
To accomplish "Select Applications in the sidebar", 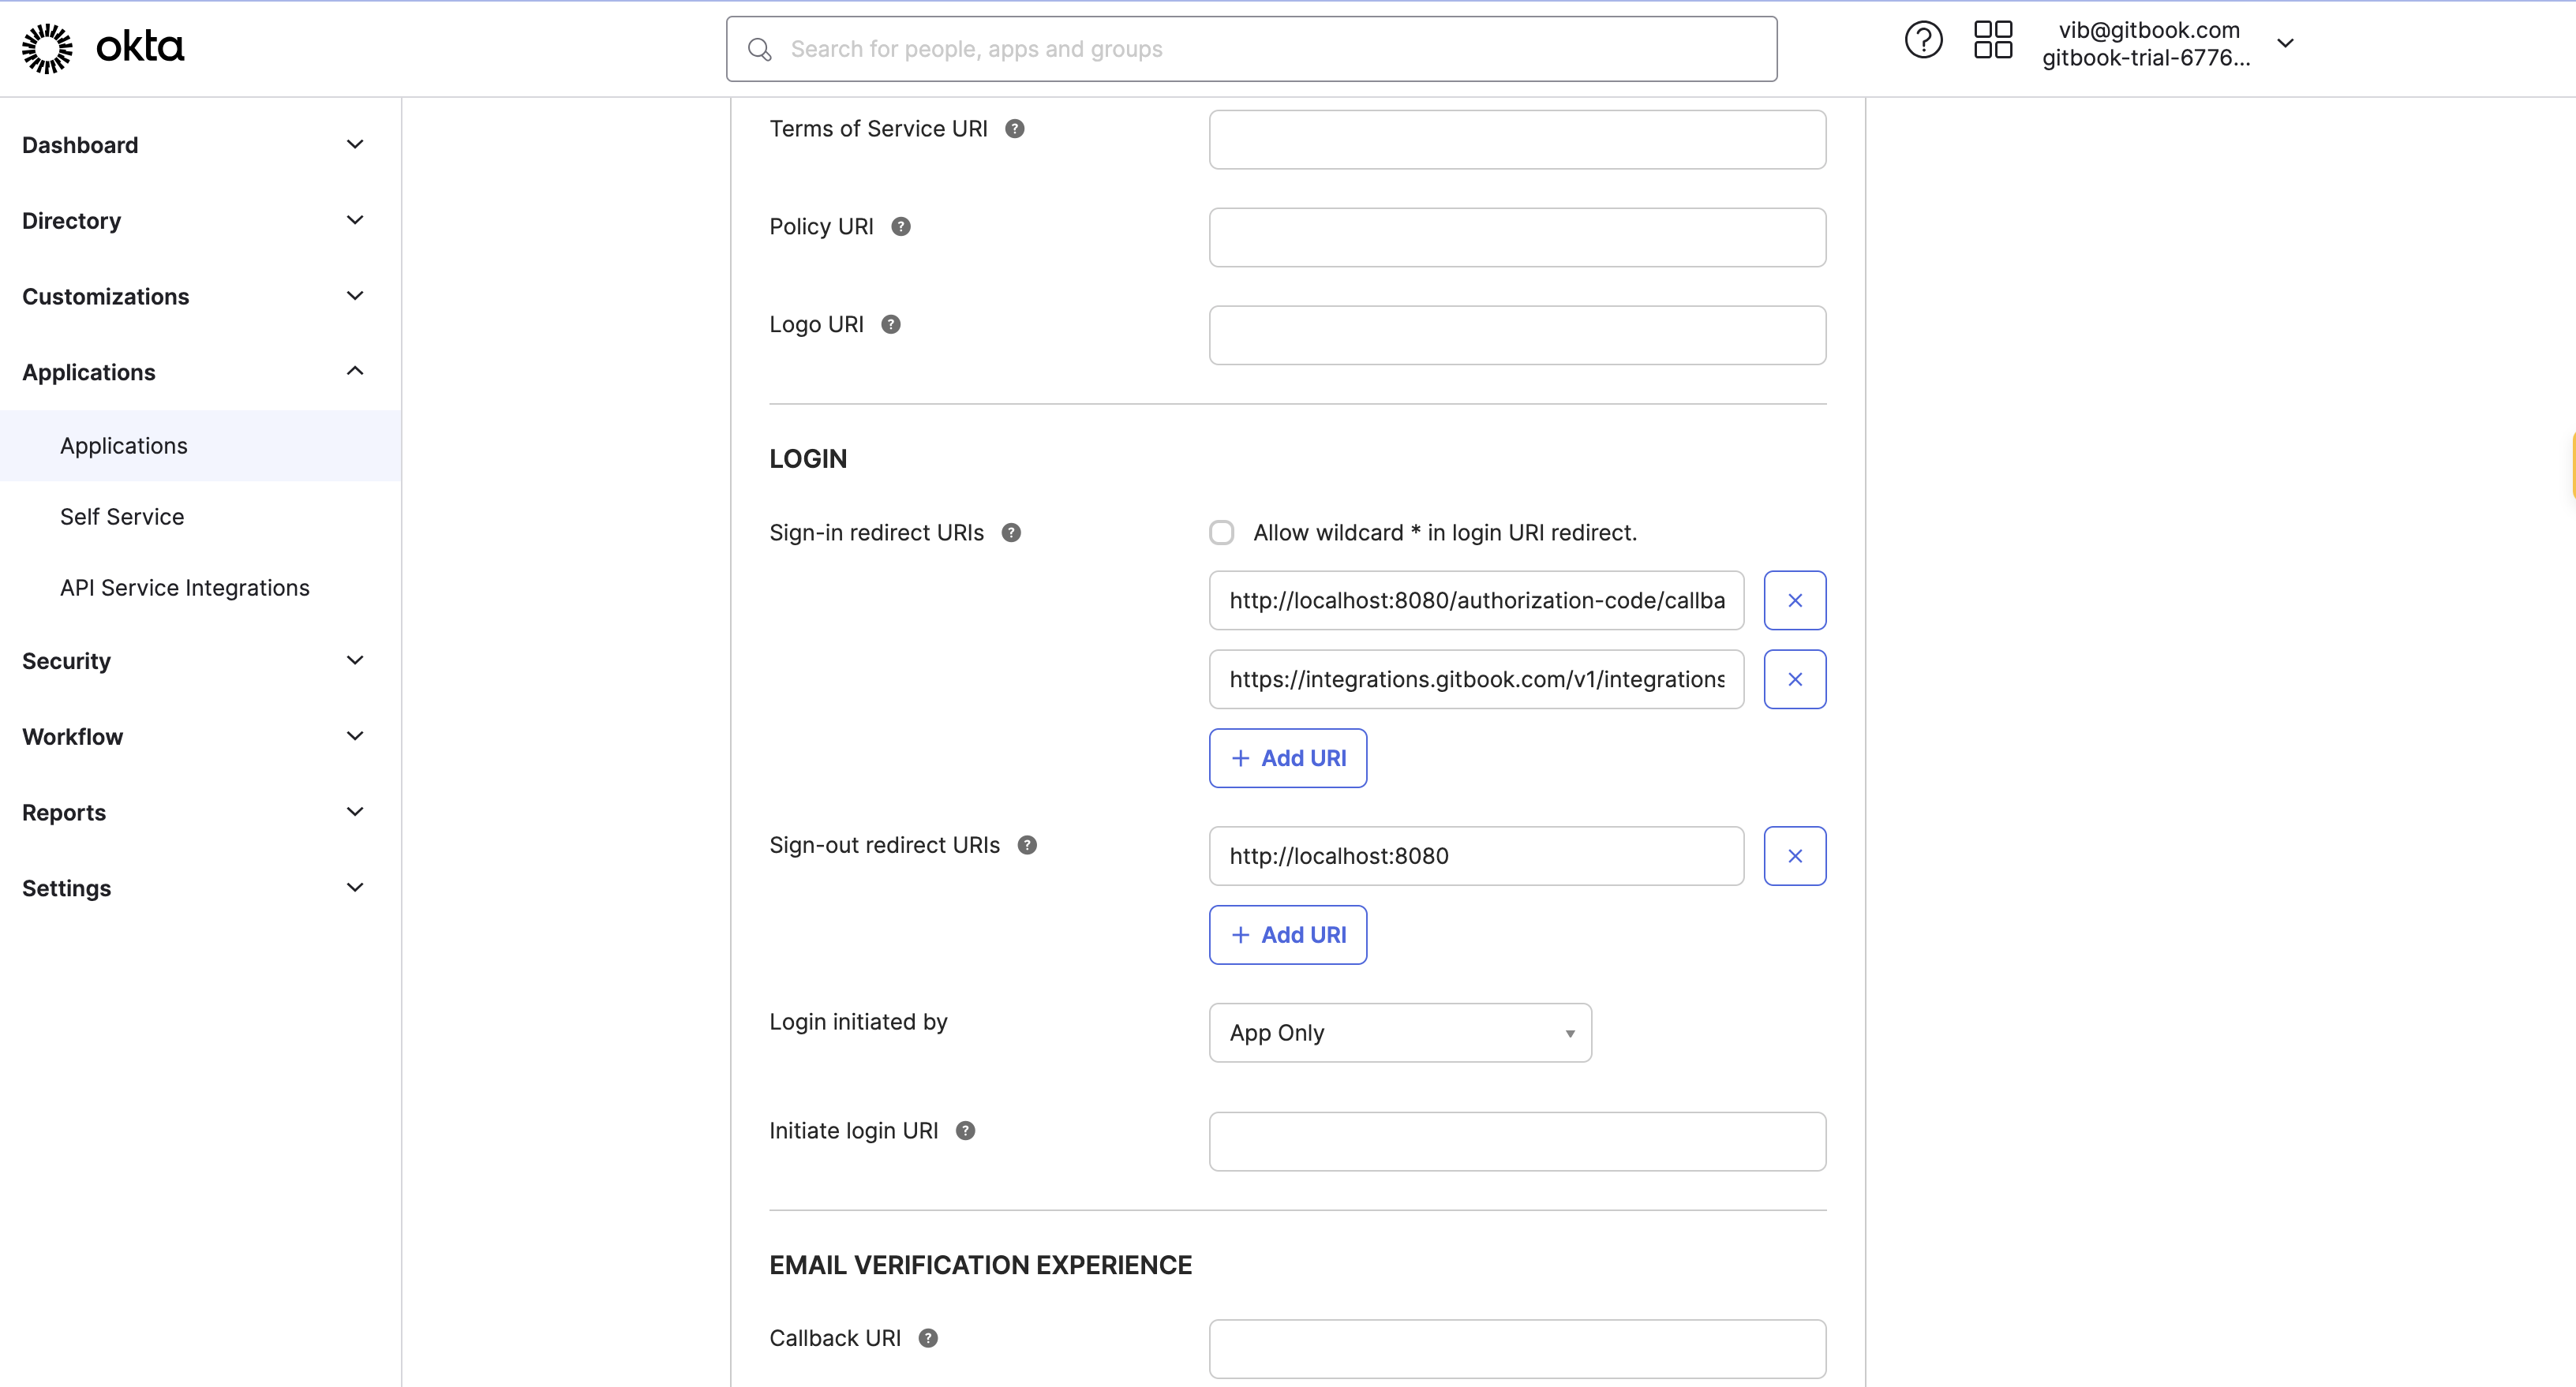I will [123, 446].
